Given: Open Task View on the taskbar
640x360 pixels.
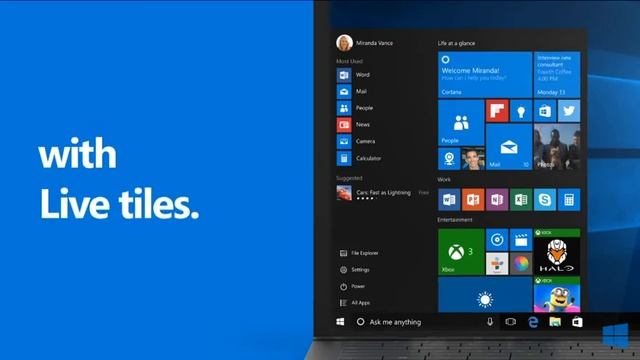Looking at the screenshot, I should coord(510,322).
